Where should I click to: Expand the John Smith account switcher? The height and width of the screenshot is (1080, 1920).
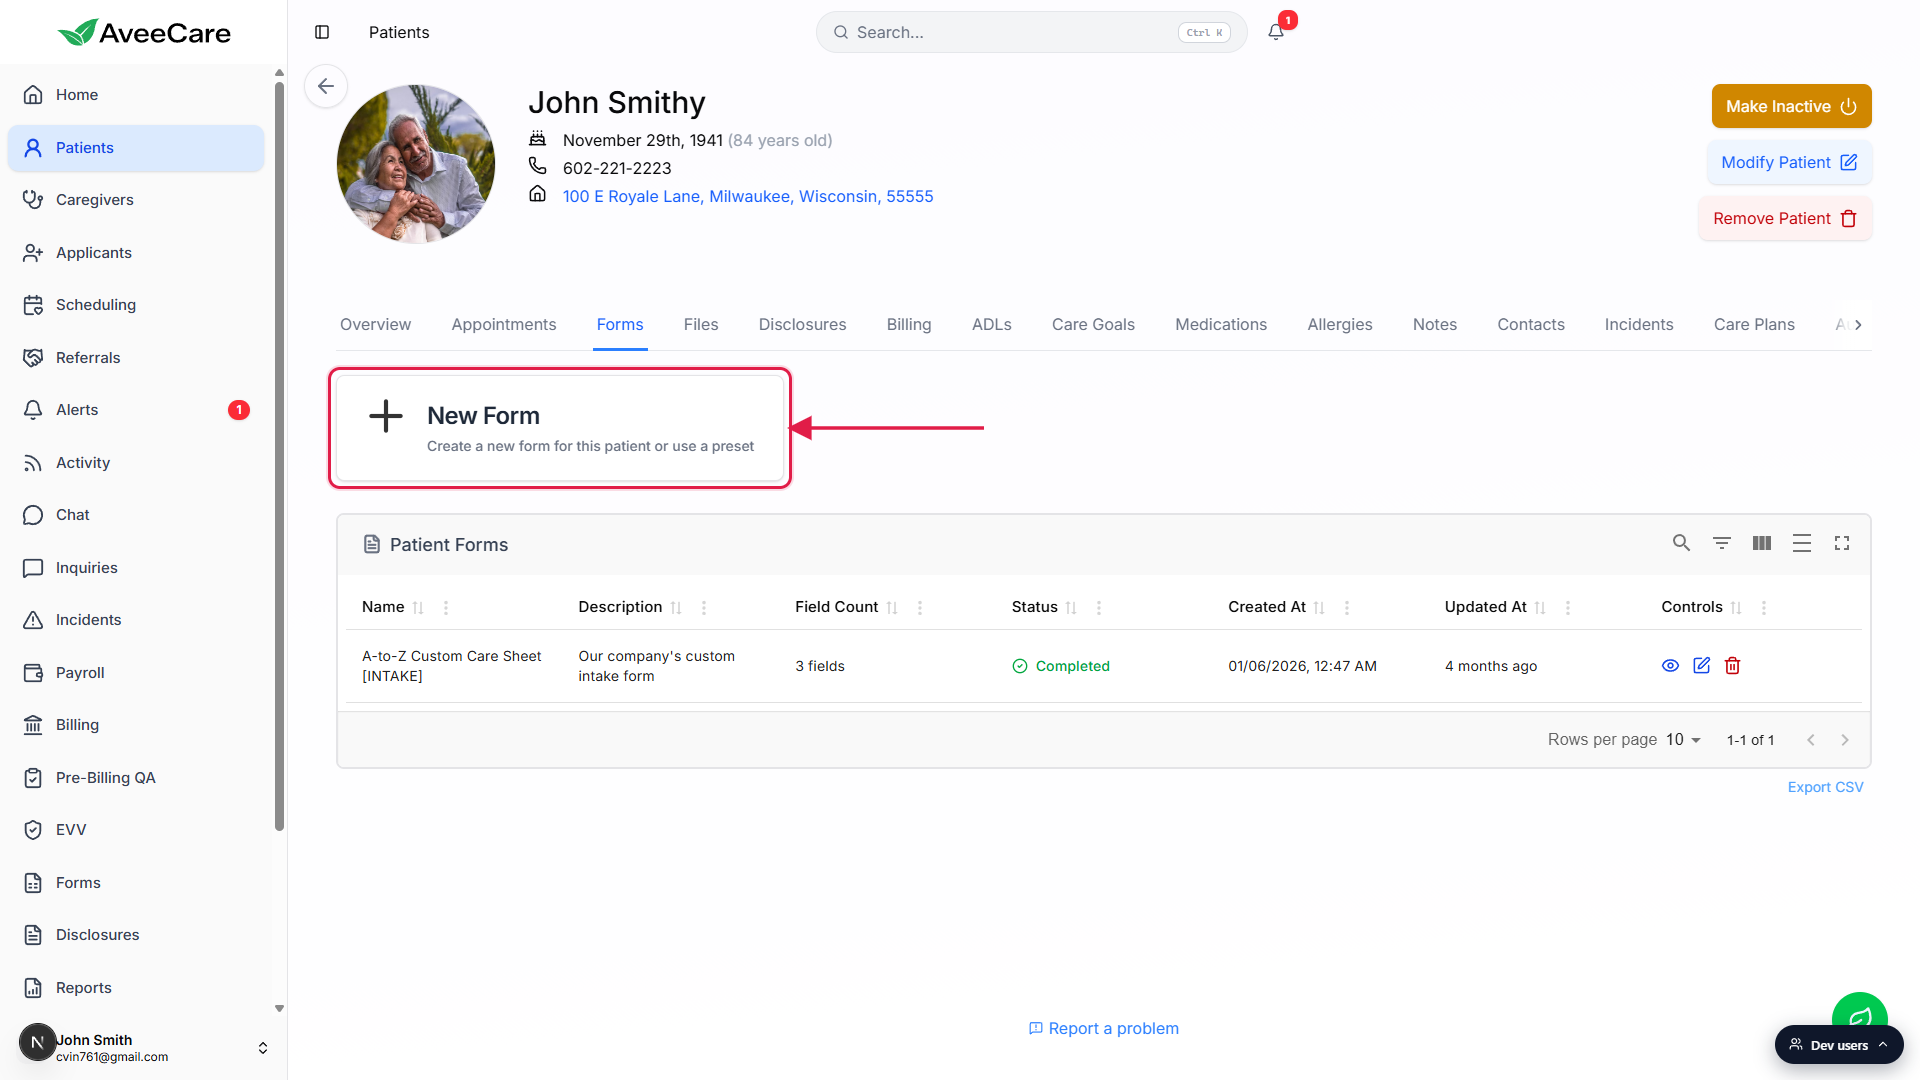tap(263, 1048)
